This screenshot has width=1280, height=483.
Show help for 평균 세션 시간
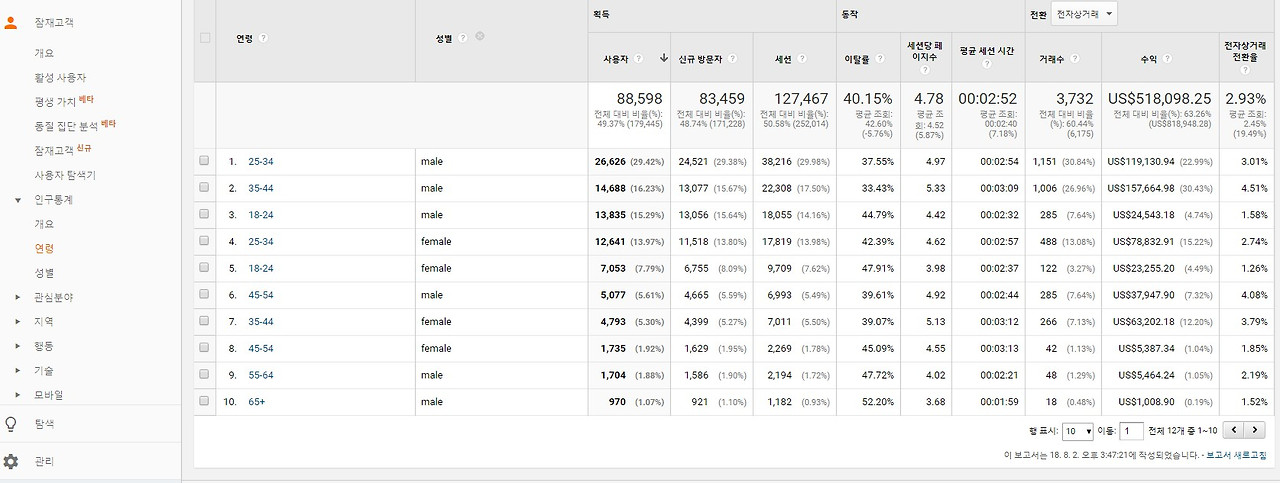[x=986, y=65]
